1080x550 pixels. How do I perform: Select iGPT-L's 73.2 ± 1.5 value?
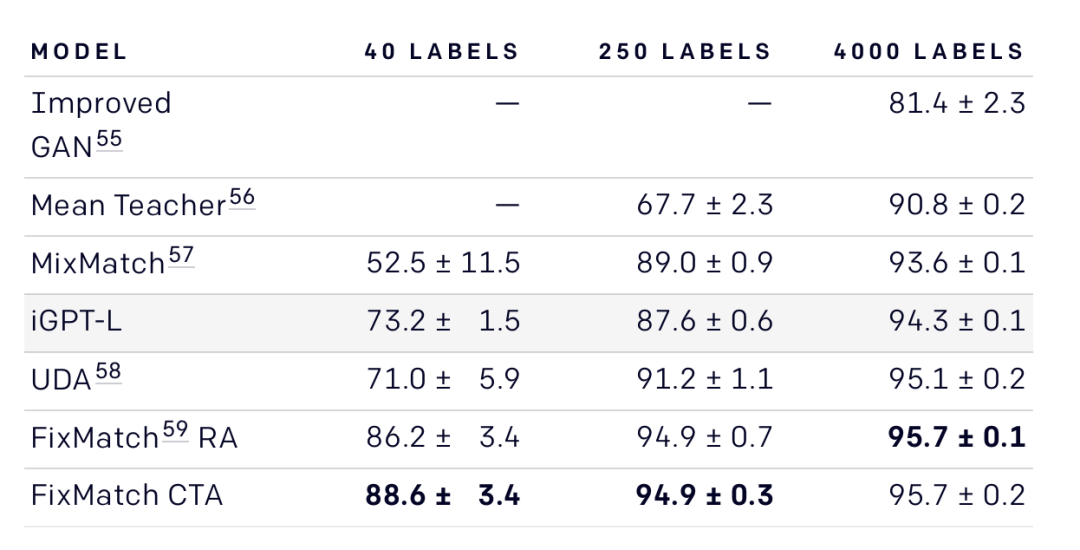(443, 322)
